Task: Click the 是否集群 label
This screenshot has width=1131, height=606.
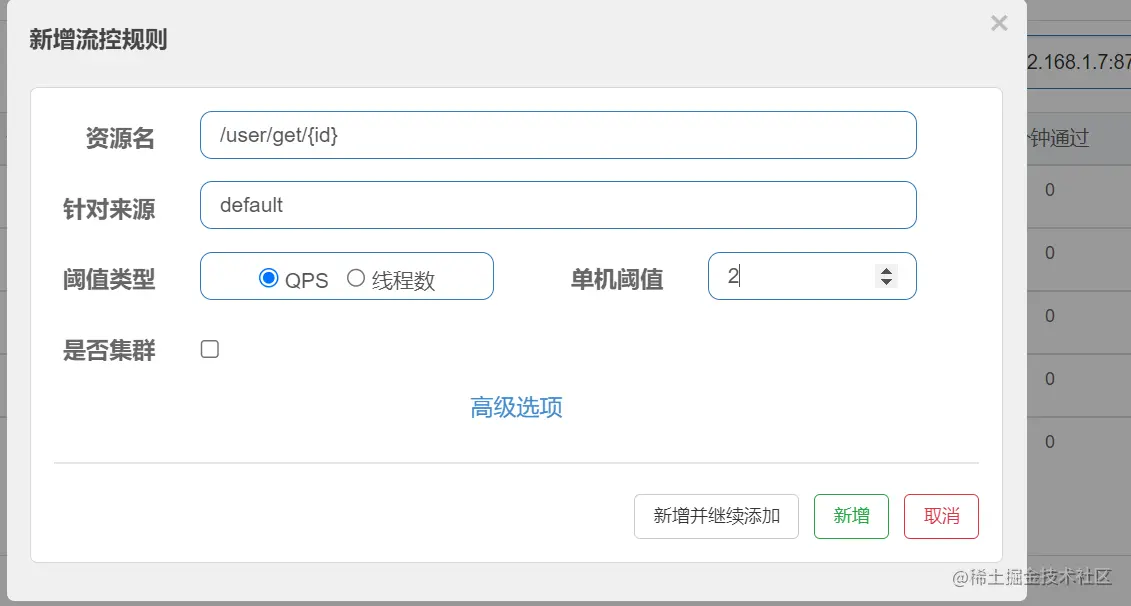Action: point(109,350)
